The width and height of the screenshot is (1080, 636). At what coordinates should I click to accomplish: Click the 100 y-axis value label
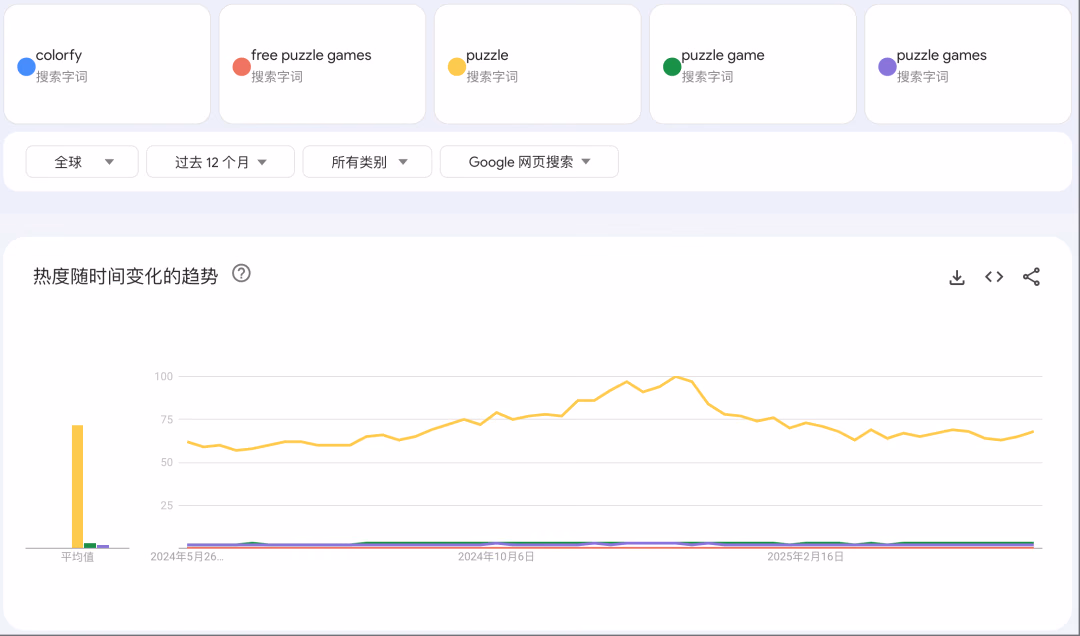(163, 376)
